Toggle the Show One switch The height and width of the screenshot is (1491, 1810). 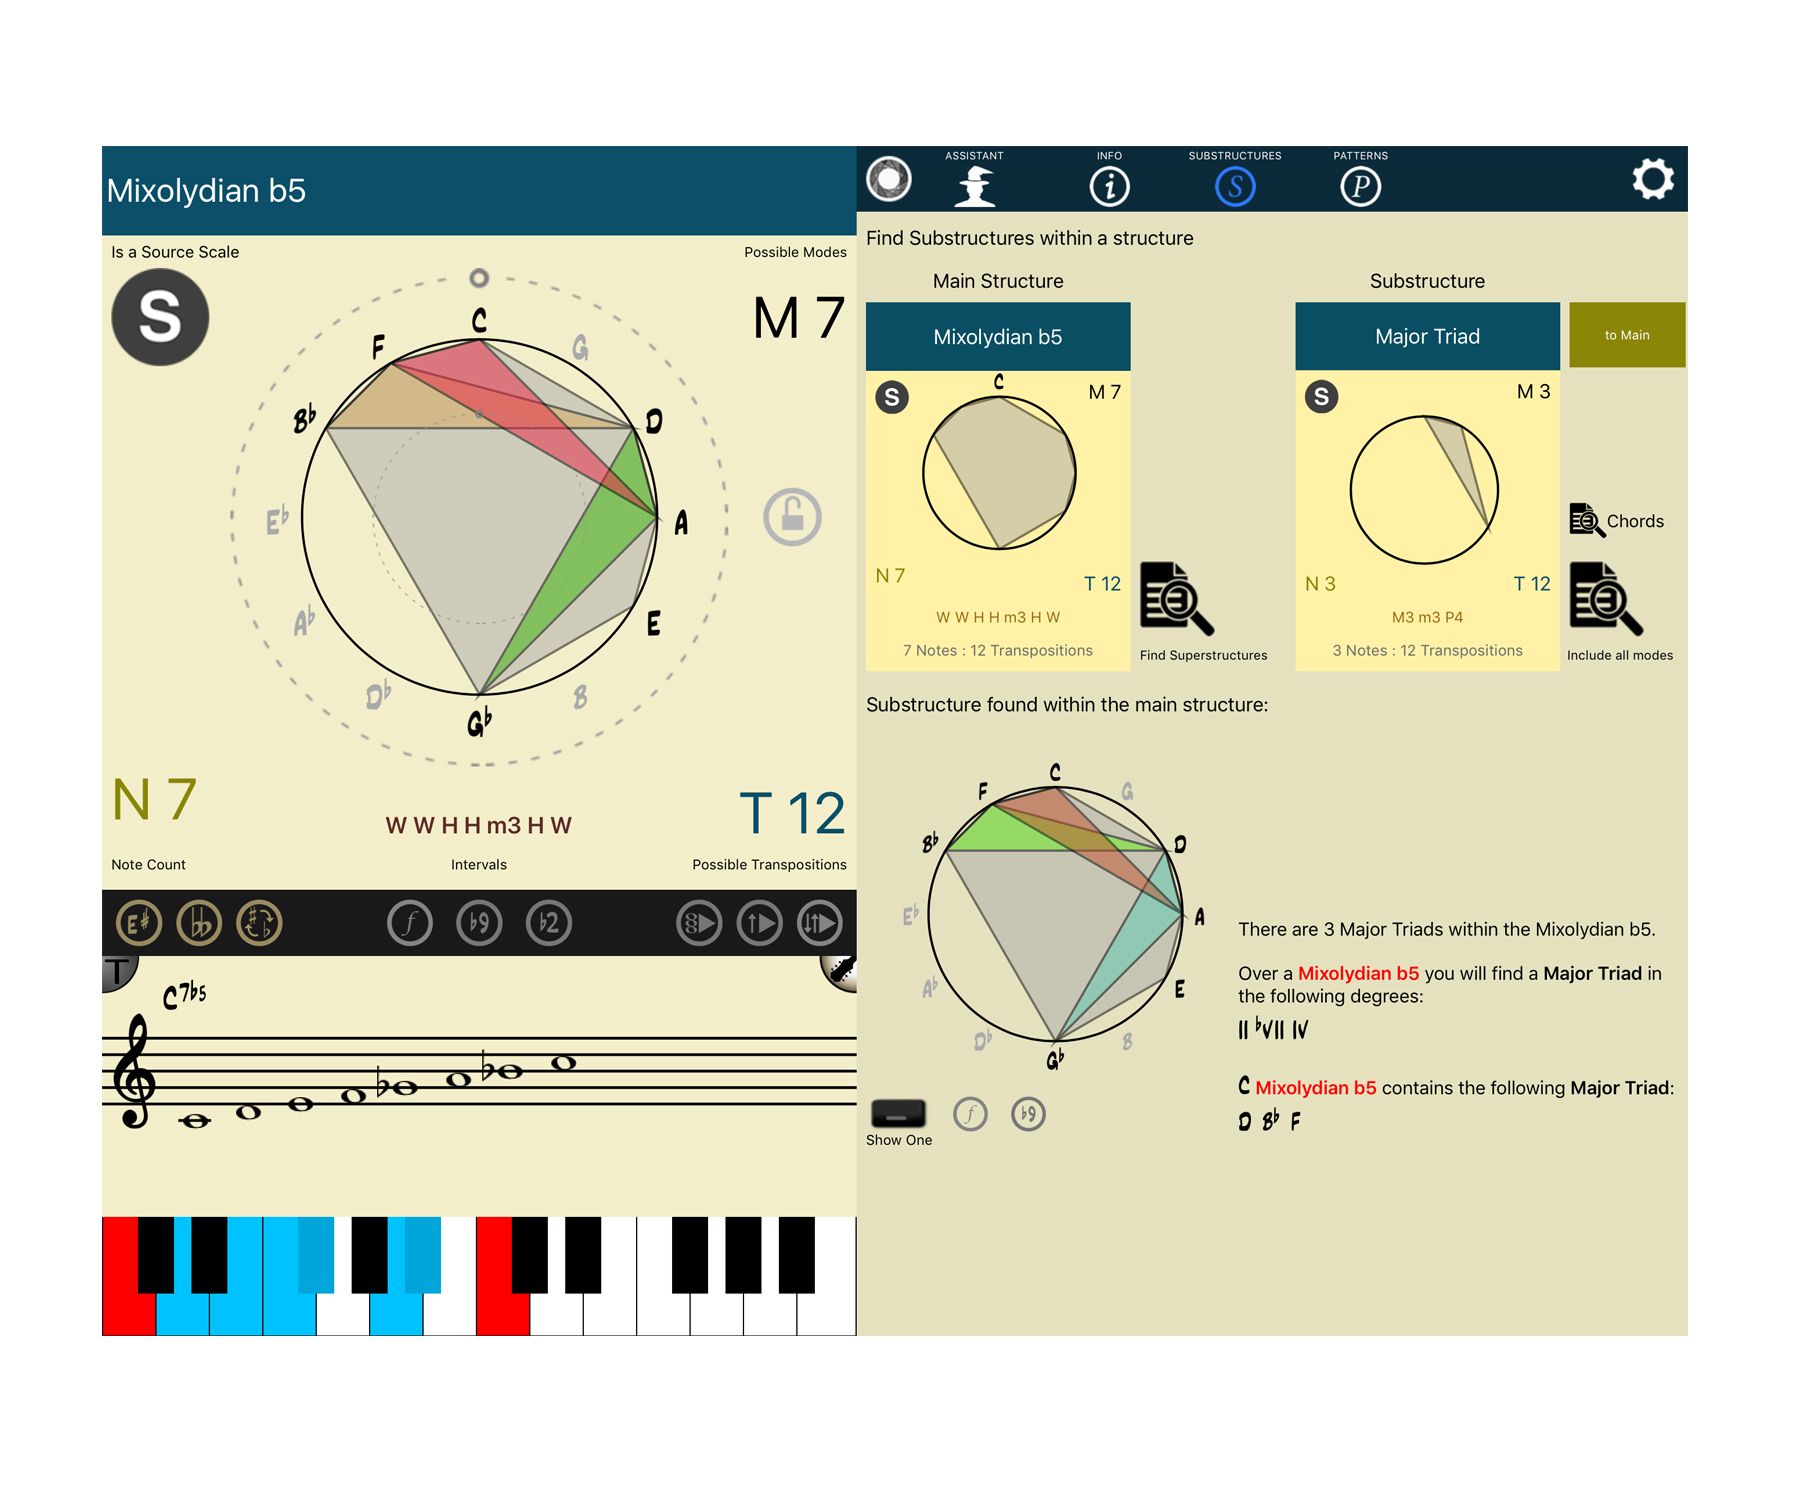(x=898, y=1113)
